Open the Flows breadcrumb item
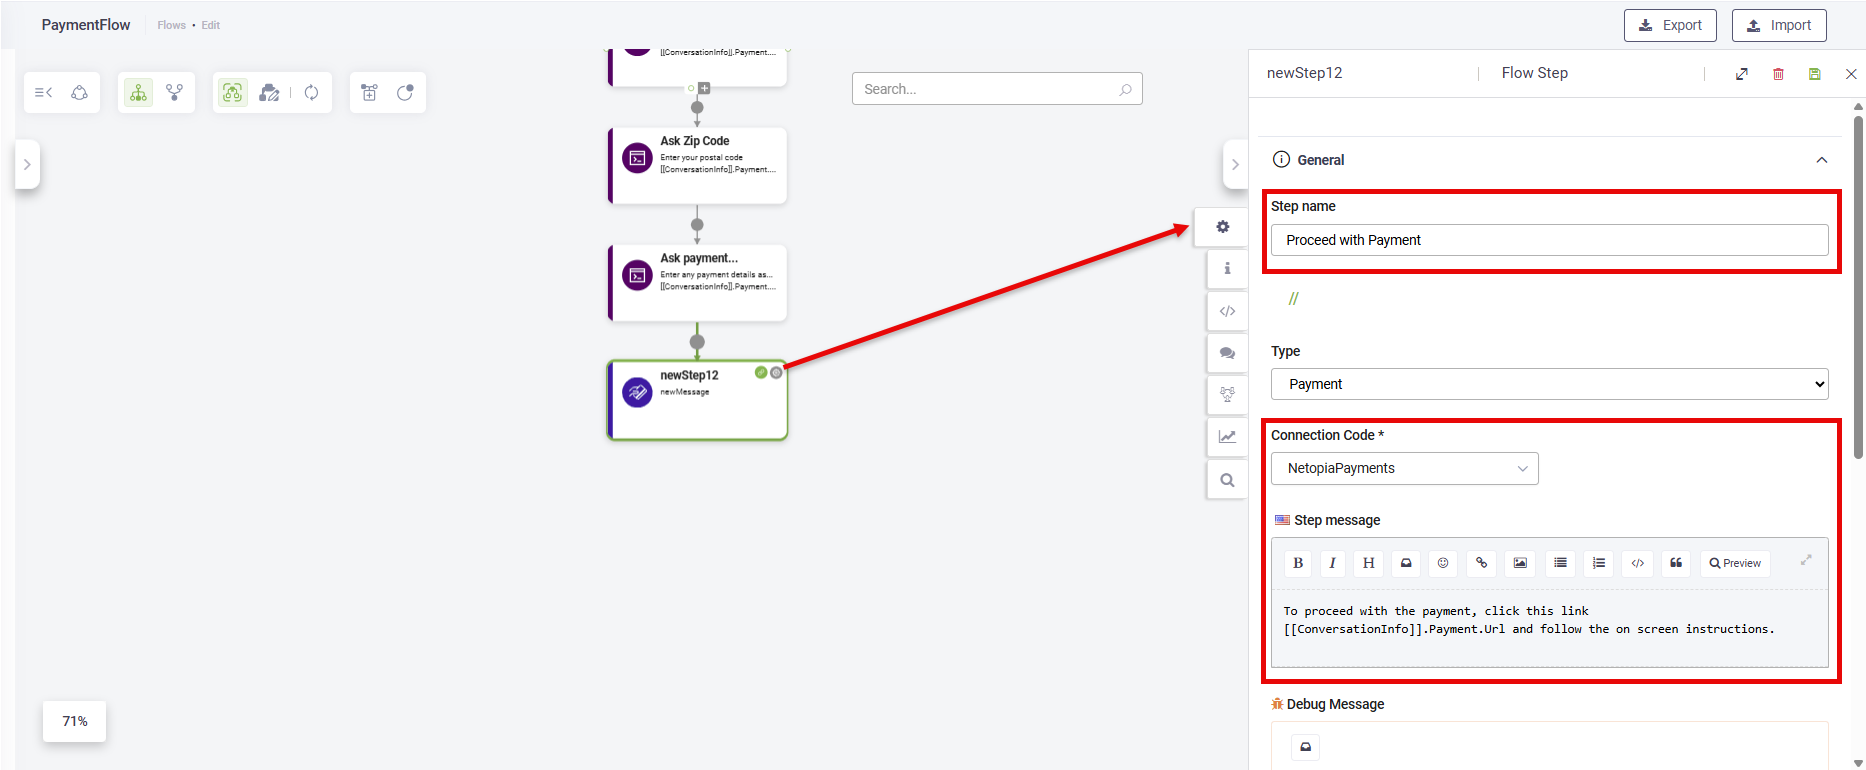The image size is (1866, 770). click(x=171, y=25)
